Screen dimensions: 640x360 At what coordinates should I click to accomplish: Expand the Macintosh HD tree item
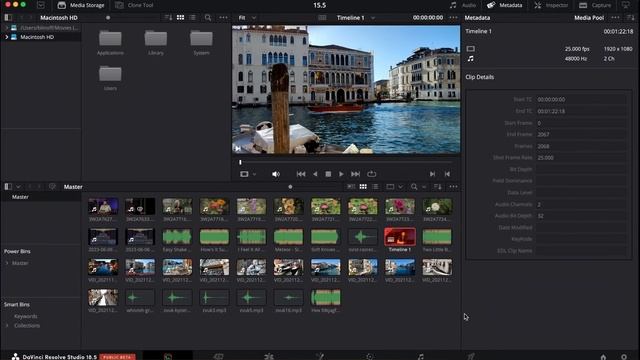pos(7,37)
